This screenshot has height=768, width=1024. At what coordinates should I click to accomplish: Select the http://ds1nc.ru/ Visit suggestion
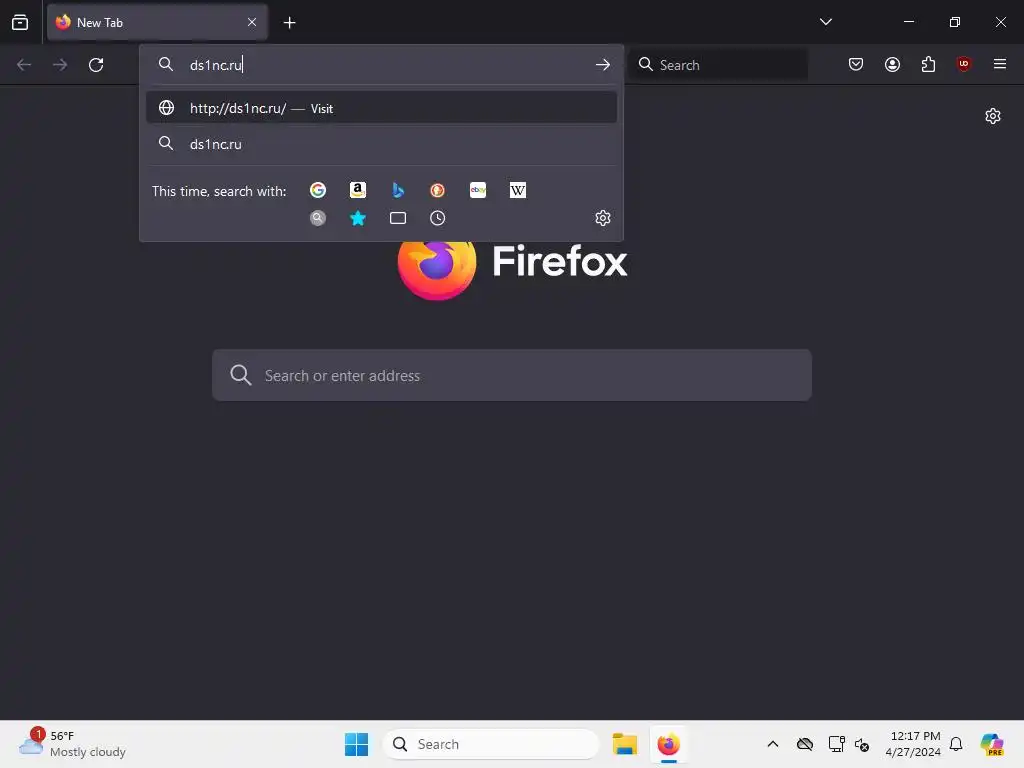pos(381,108)
